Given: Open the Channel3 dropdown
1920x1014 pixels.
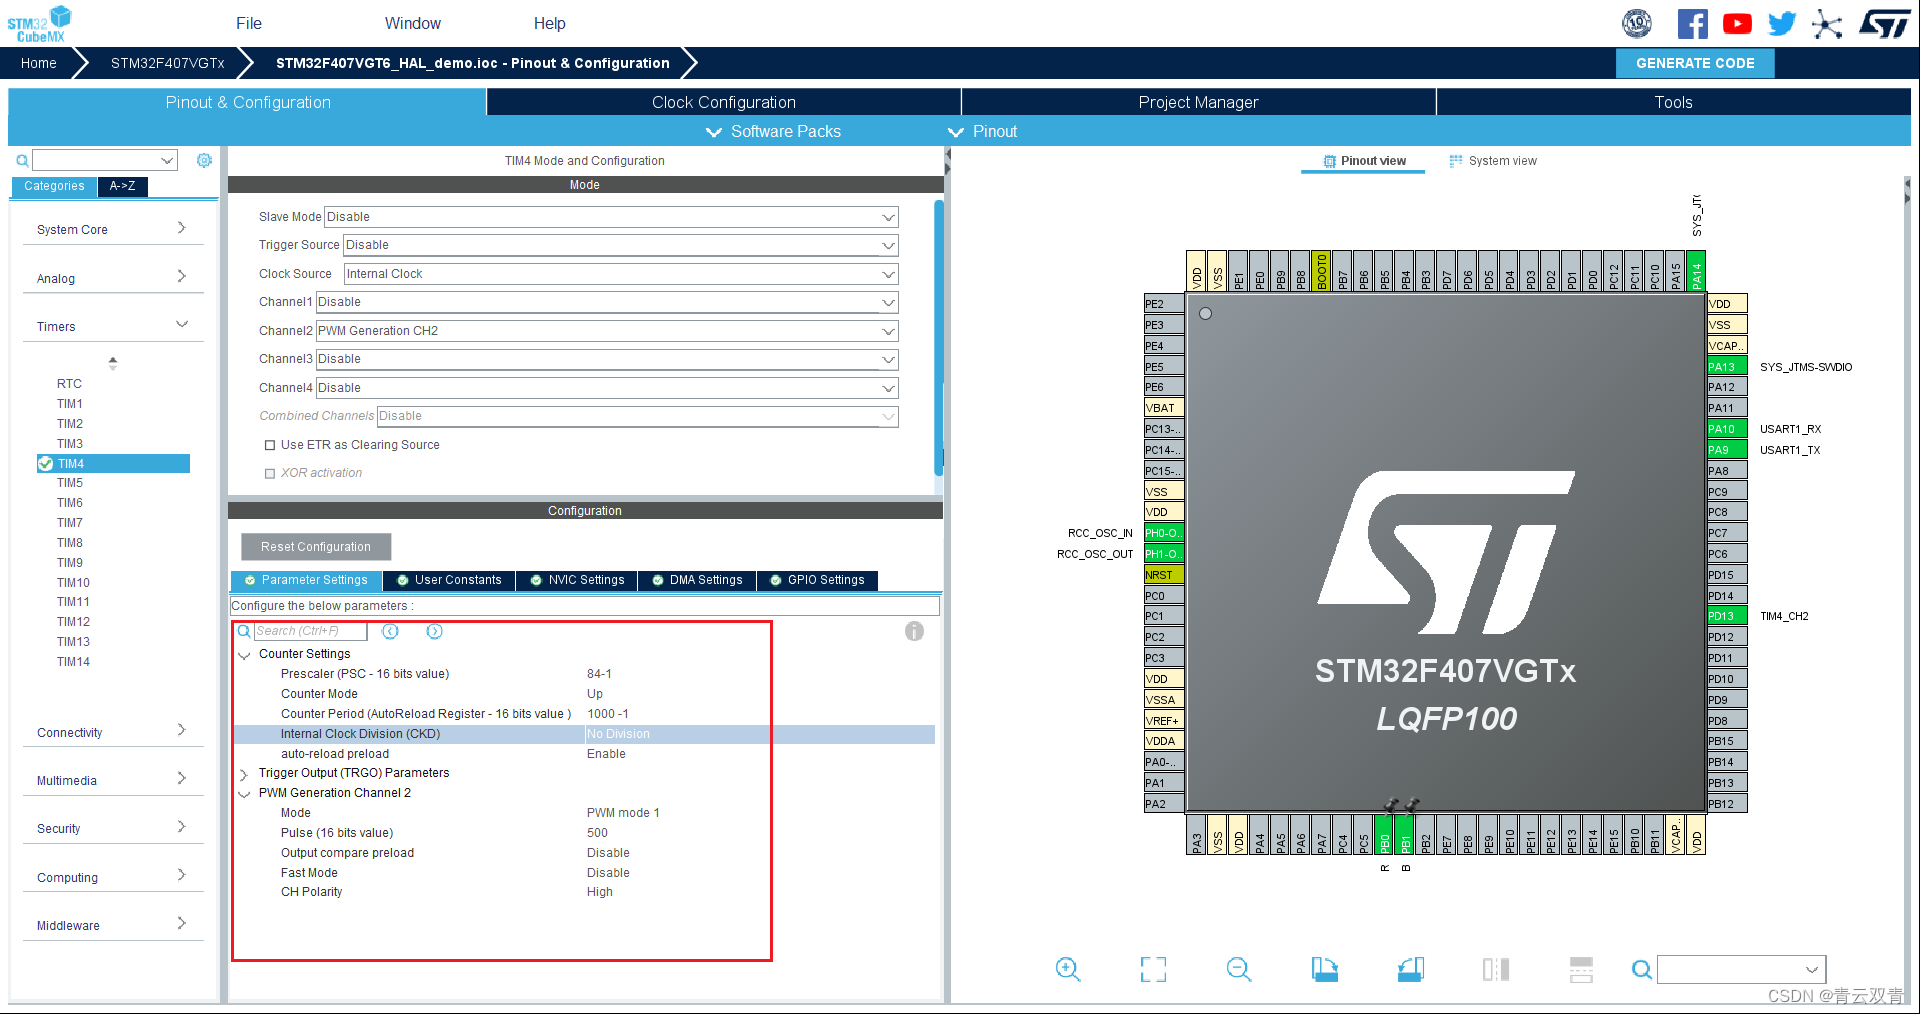Looking at the screenshot, I should point(607,359).
